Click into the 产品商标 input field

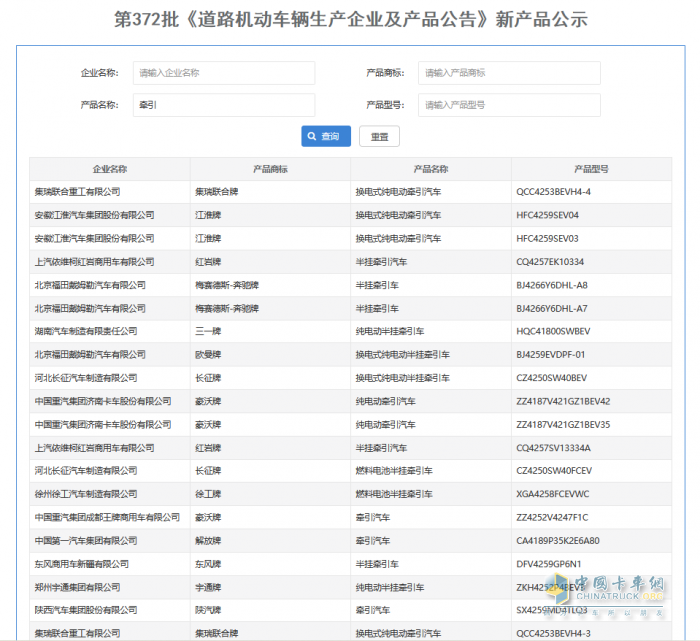click(x=508, y=73)
